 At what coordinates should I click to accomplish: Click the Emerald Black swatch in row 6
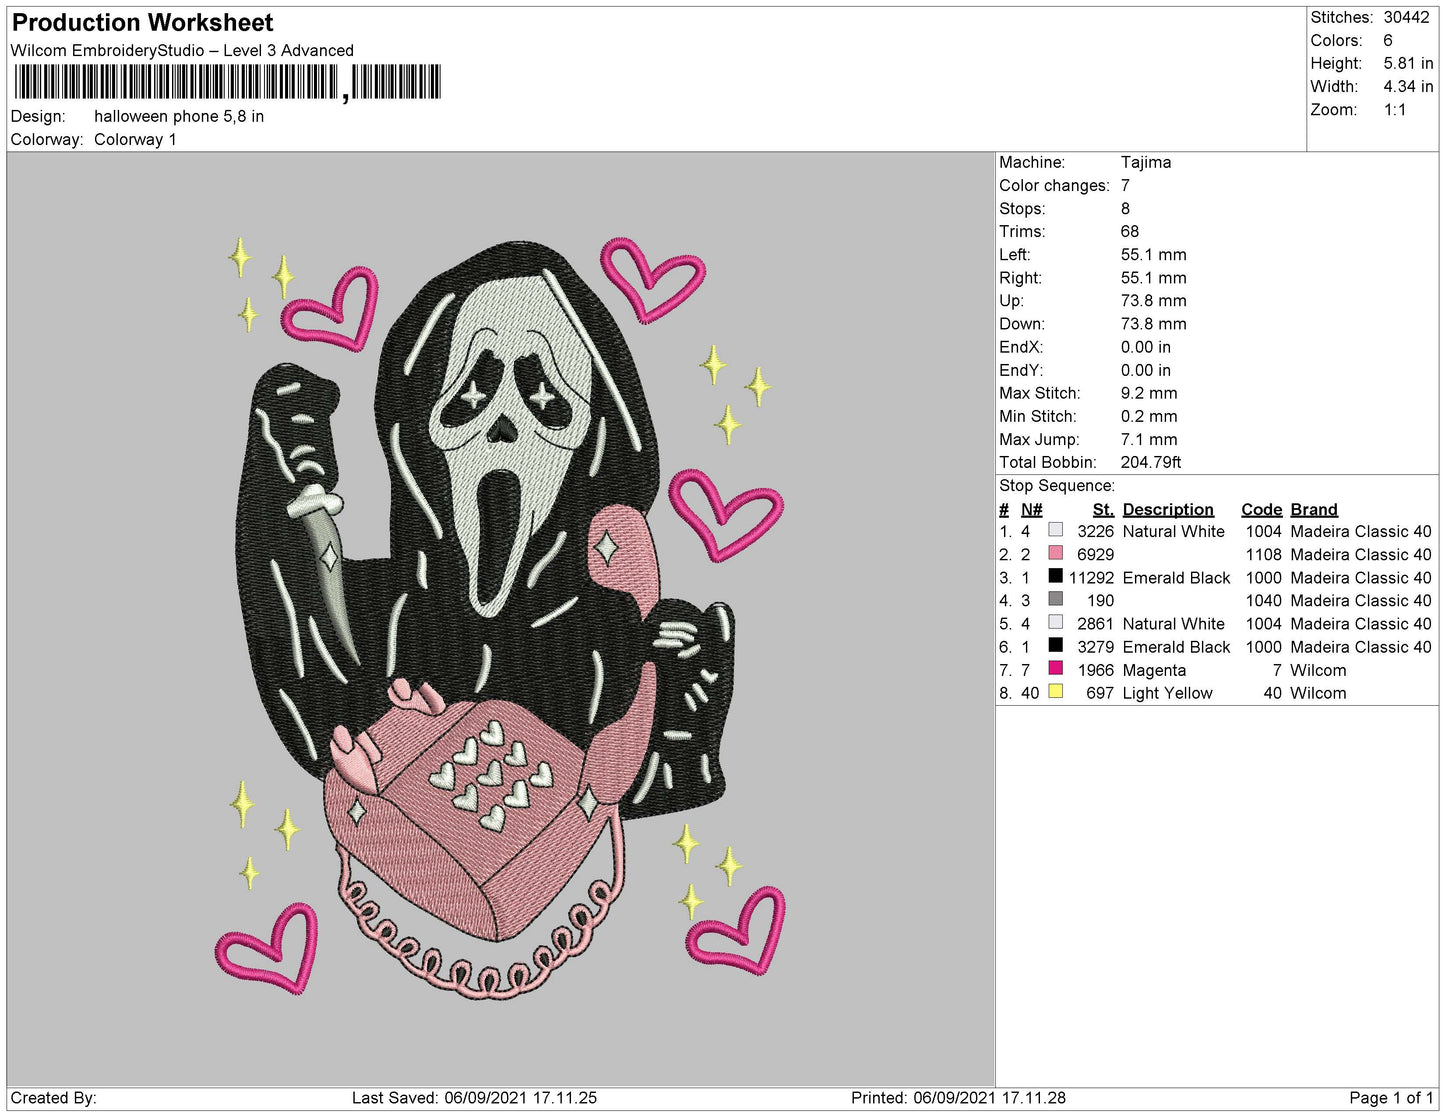(x=1055, y=645)
